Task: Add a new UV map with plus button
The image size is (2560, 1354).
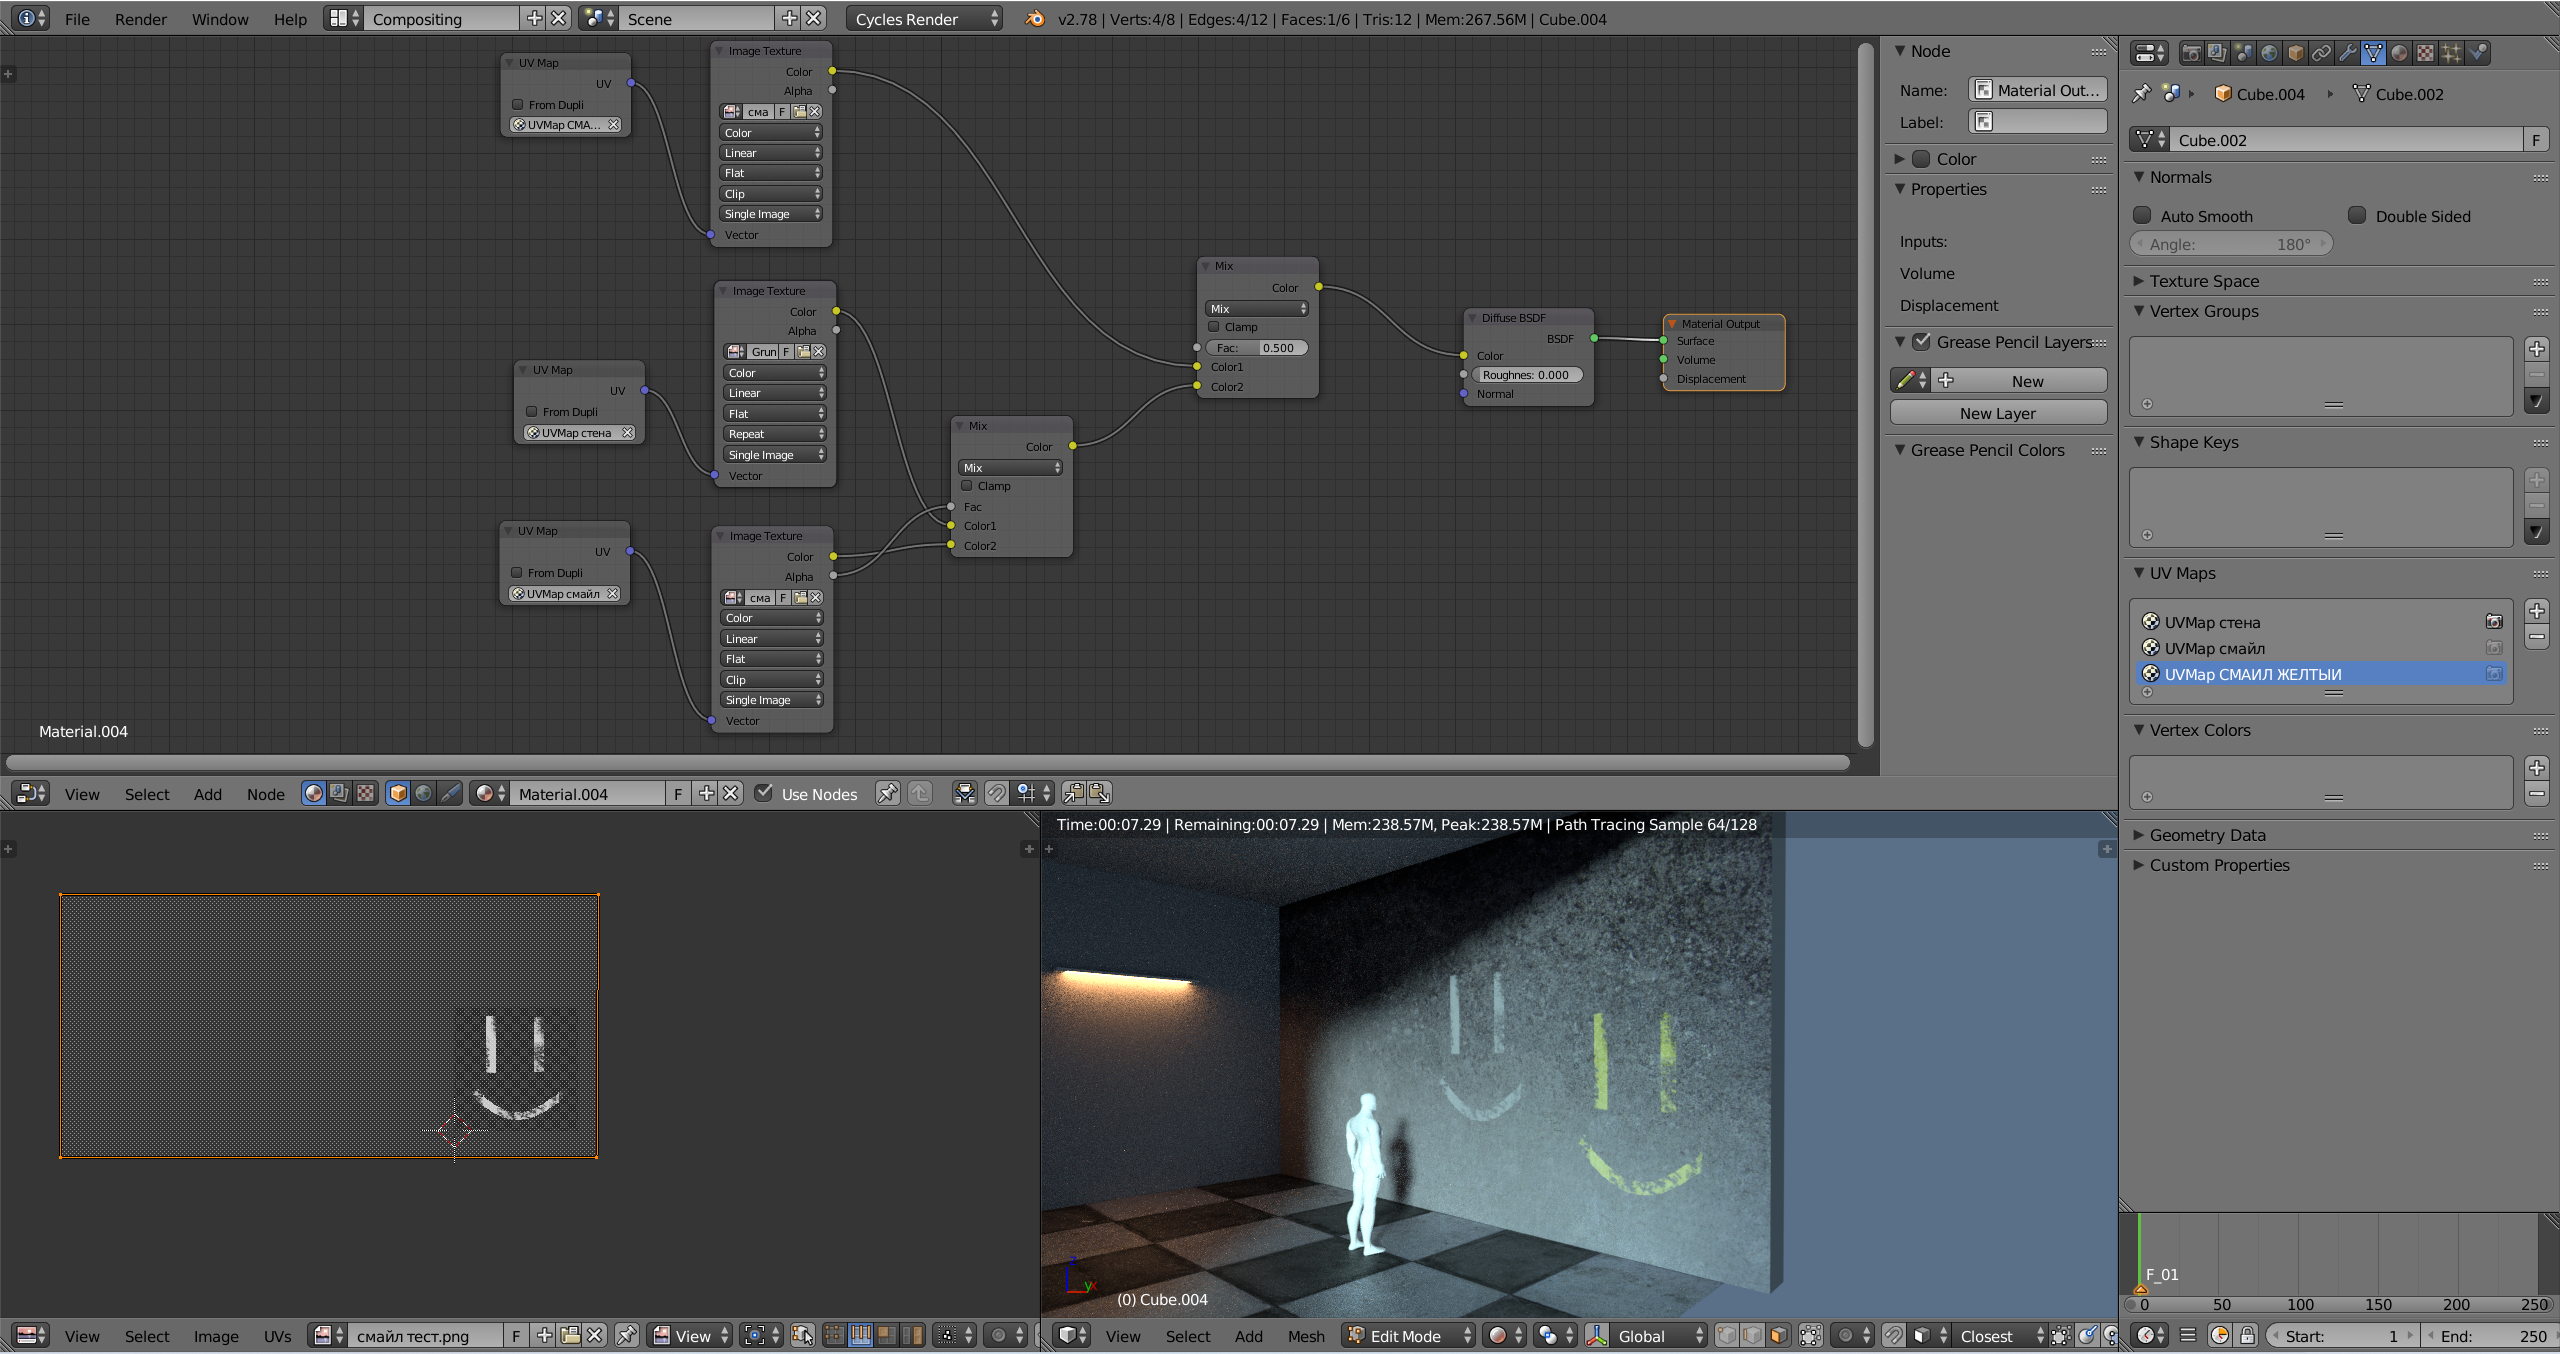Action: (x=2537, y=611)
